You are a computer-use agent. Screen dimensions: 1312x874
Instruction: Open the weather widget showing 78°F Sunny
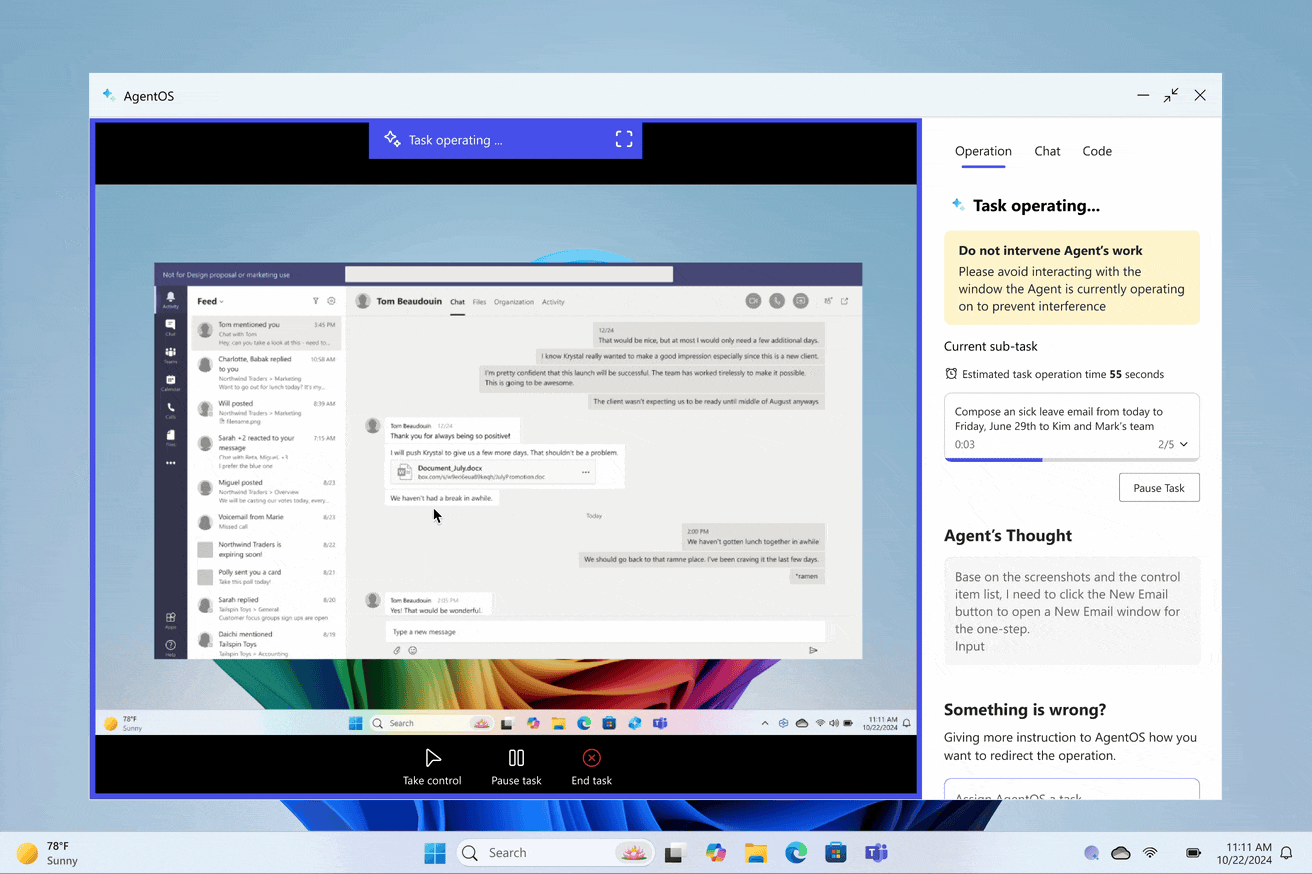coord(47,853)
